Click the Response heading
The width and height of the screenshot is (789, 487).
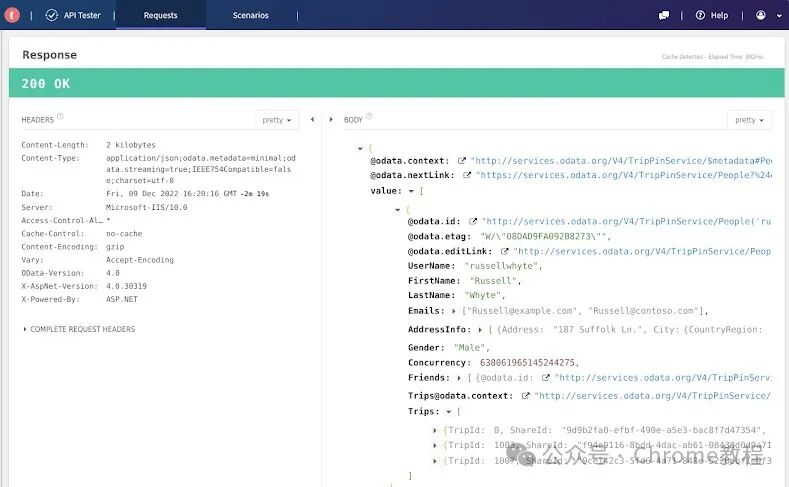pyautogui.click(x=49, y=55)
